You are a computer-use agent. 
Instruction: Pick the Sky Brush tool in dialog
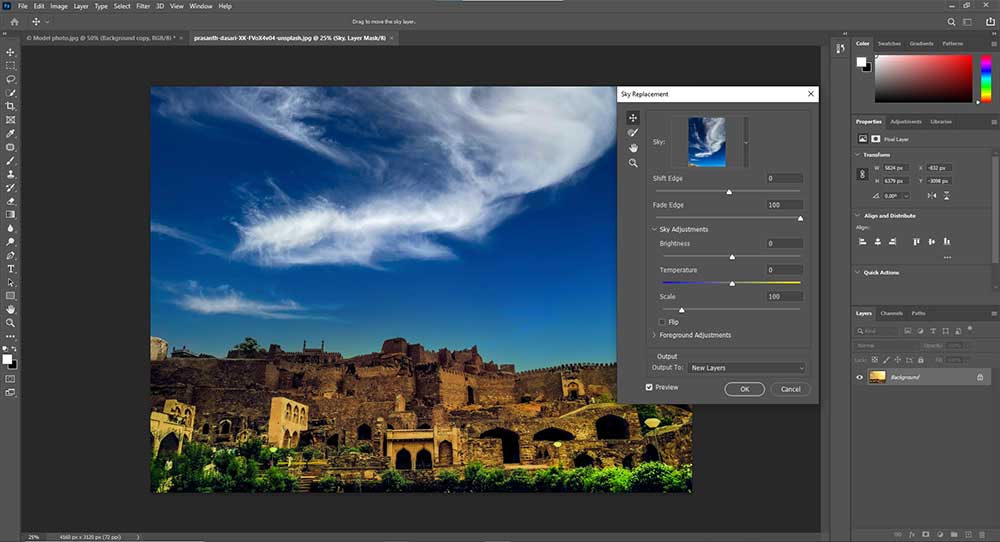[633, 133]
